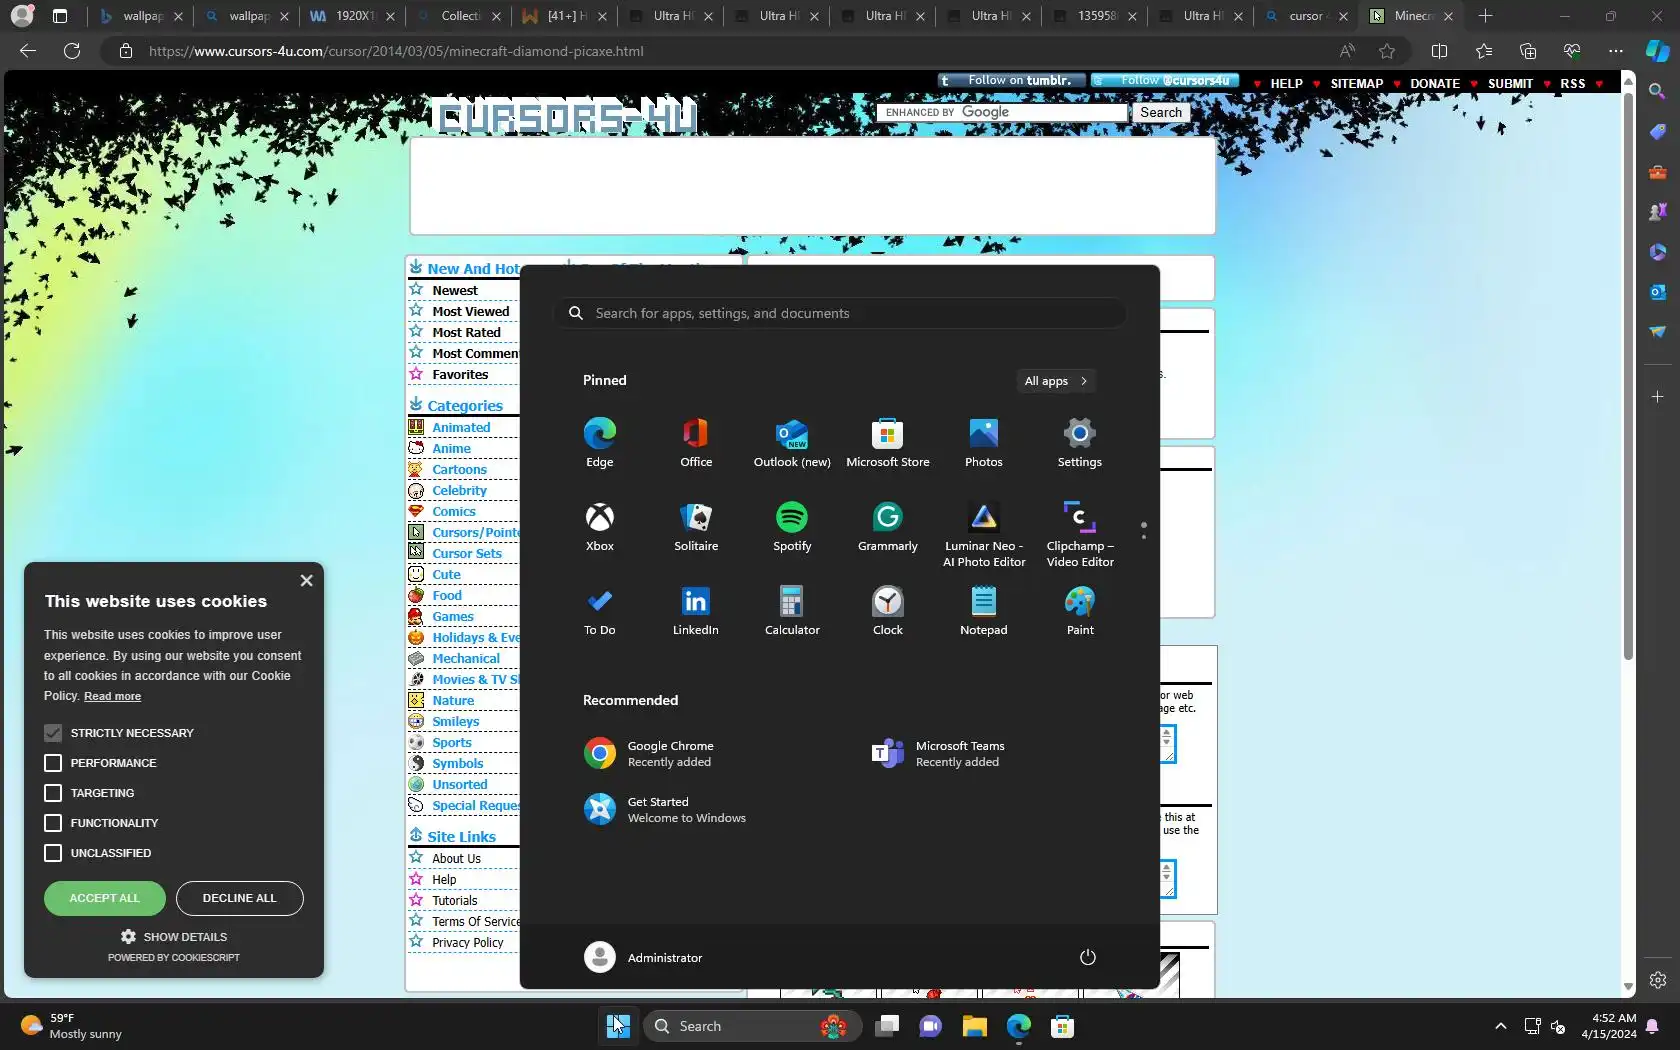Image resolution: width=1680 pixels, height=1050 pixels.
Task: Launch Notepad from pinned apps
Action: (x=984, y=610)
